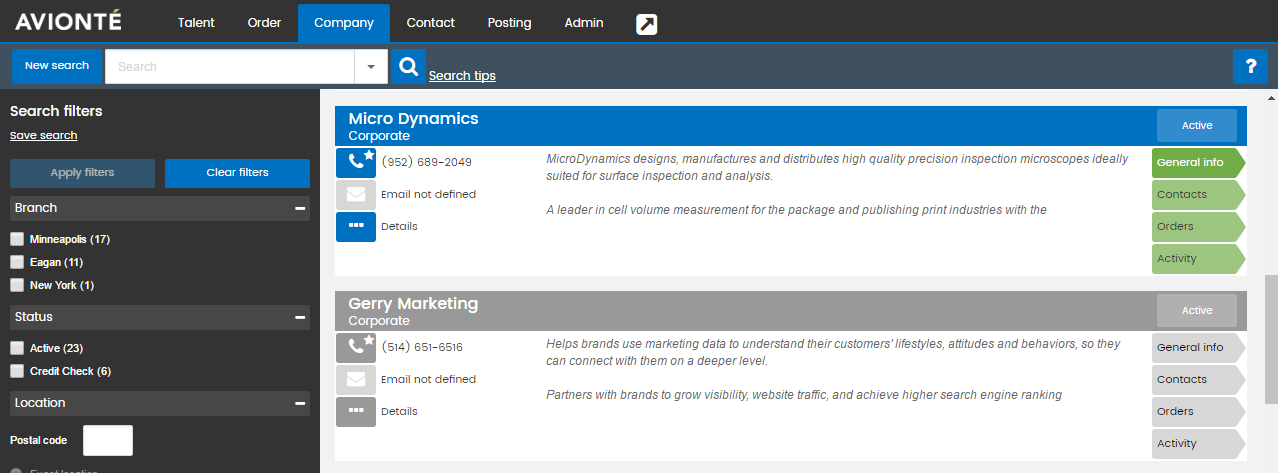This screenshot has width=1278, height=473.
Task: Click the Search filters heading
Action: point(56,111)
